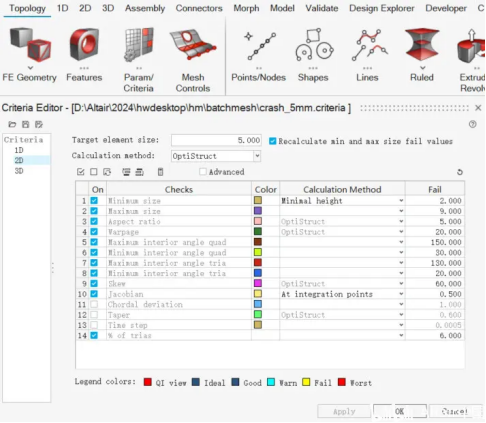This screenshot has height=423, width=486.
Task: Close the Criteria Editor panel
Action: click(x=478, y=108)
